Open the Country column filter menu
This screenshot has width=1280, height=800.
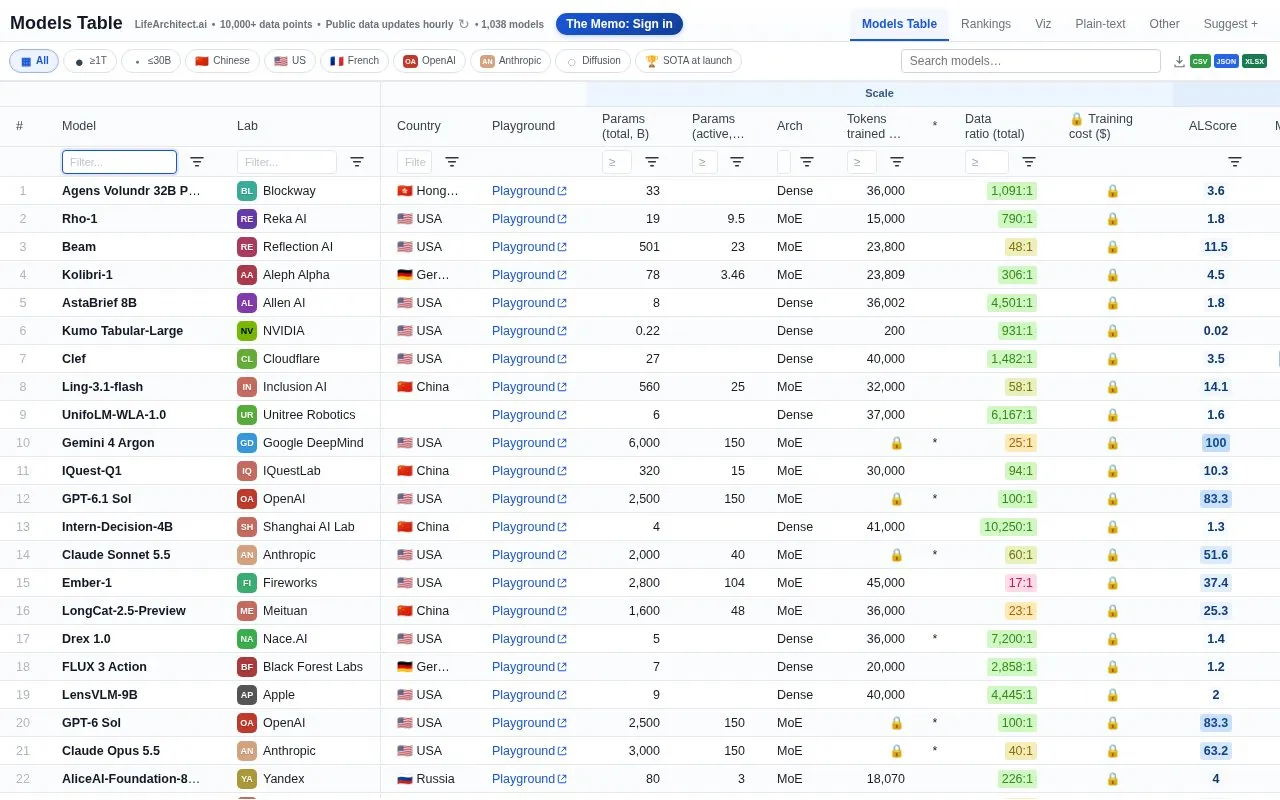pos(452,162)
